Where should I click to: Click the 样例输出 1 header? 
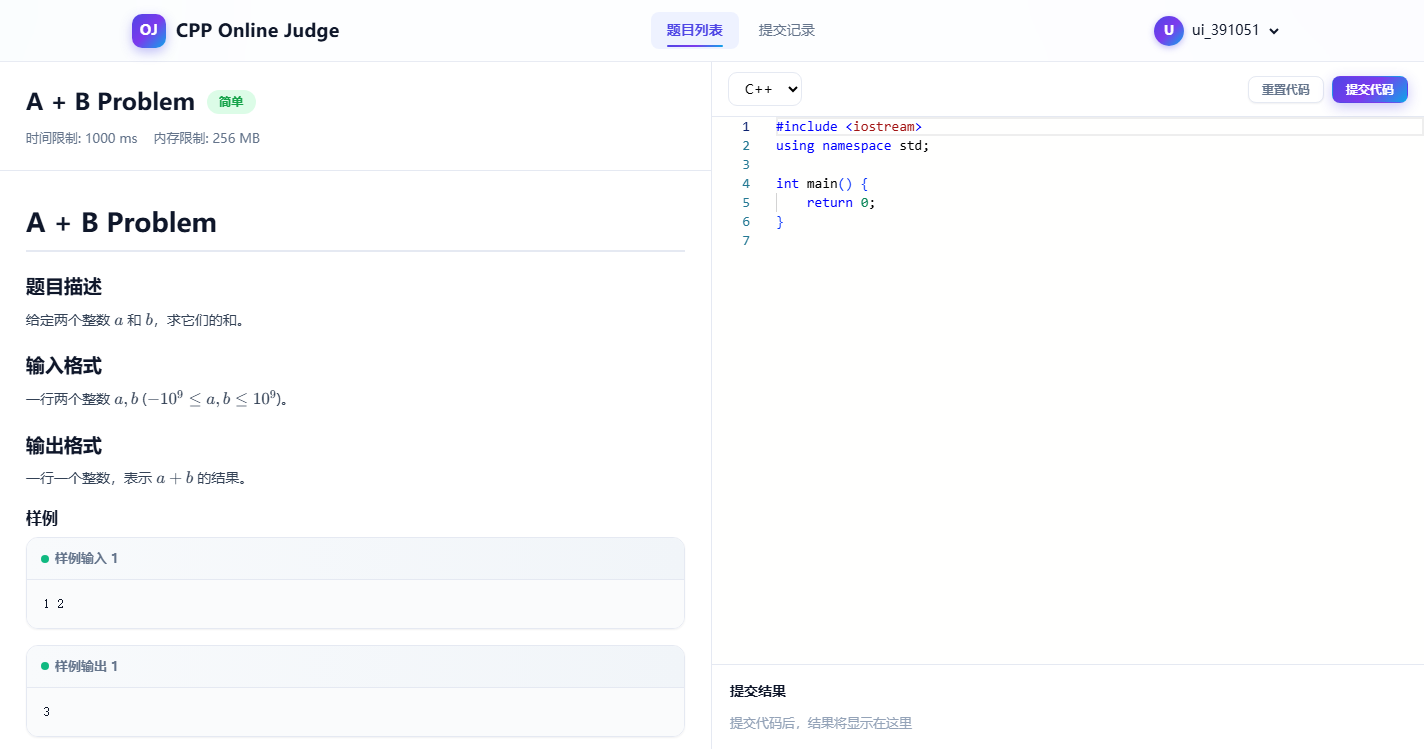click(355, 667)
